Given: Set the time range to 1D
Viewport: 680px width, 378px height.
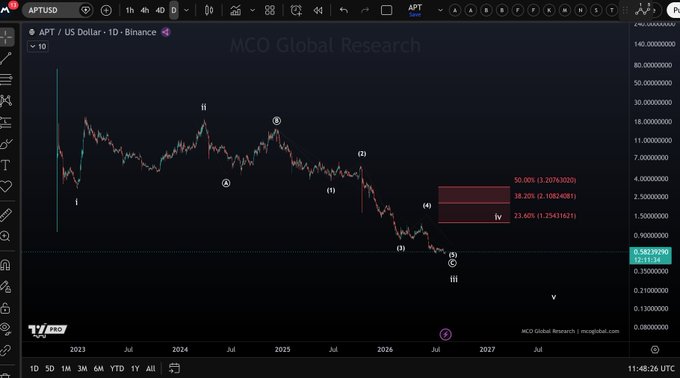Looking at the screenshot, I should [x=34, y=368].
